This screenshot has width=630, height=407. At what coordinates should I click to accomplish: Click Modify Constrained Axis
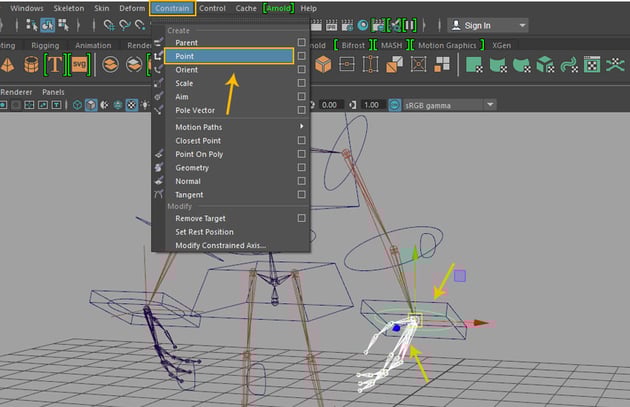click(x=222, y=246)
